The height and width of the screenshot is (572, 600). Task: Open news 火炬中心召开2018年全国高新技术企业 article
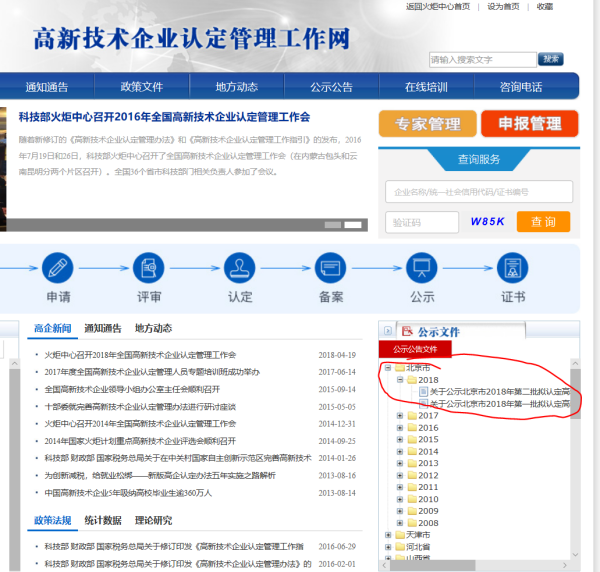click(140, 355)
